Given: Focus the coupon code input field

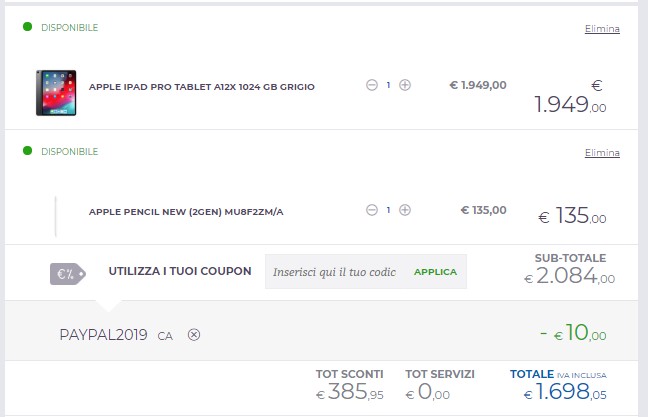Looking at the screenshot, I should tap(335, 272).
